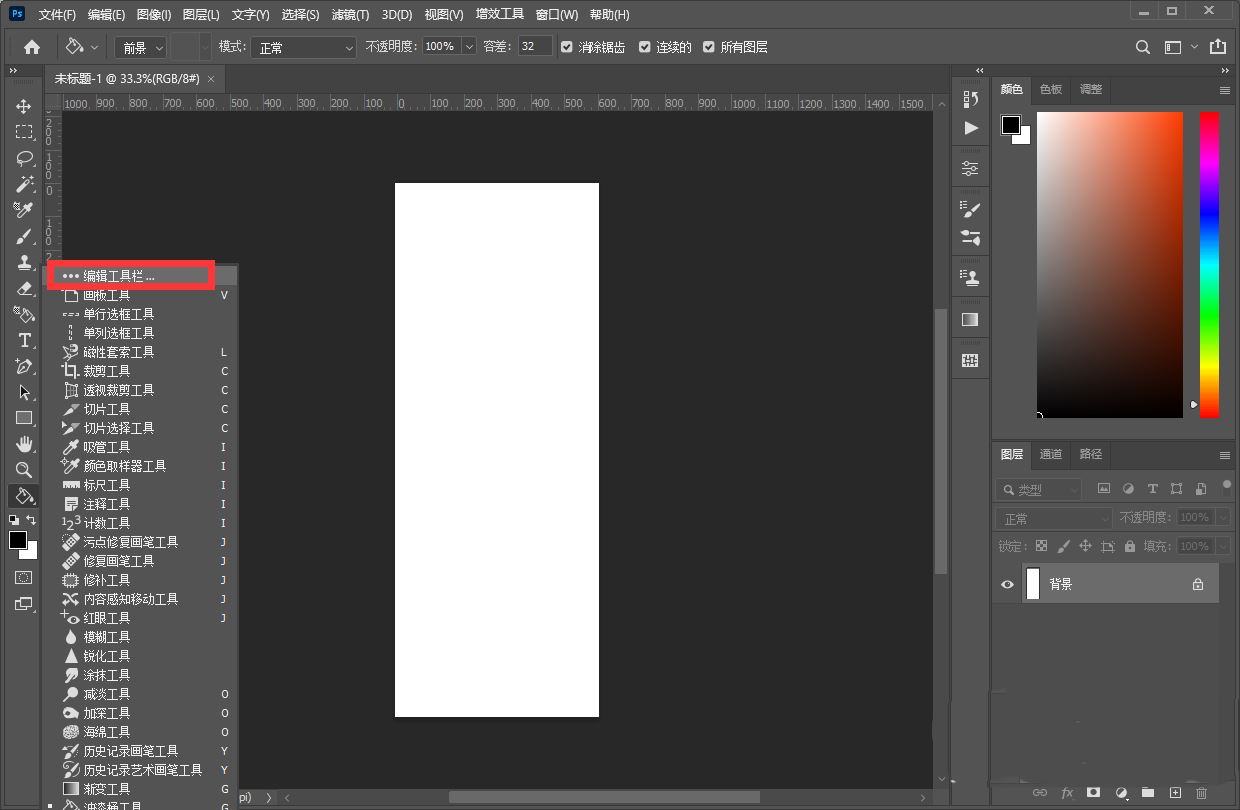Open the workspace switcher dropdown

tap(1180, 47)
